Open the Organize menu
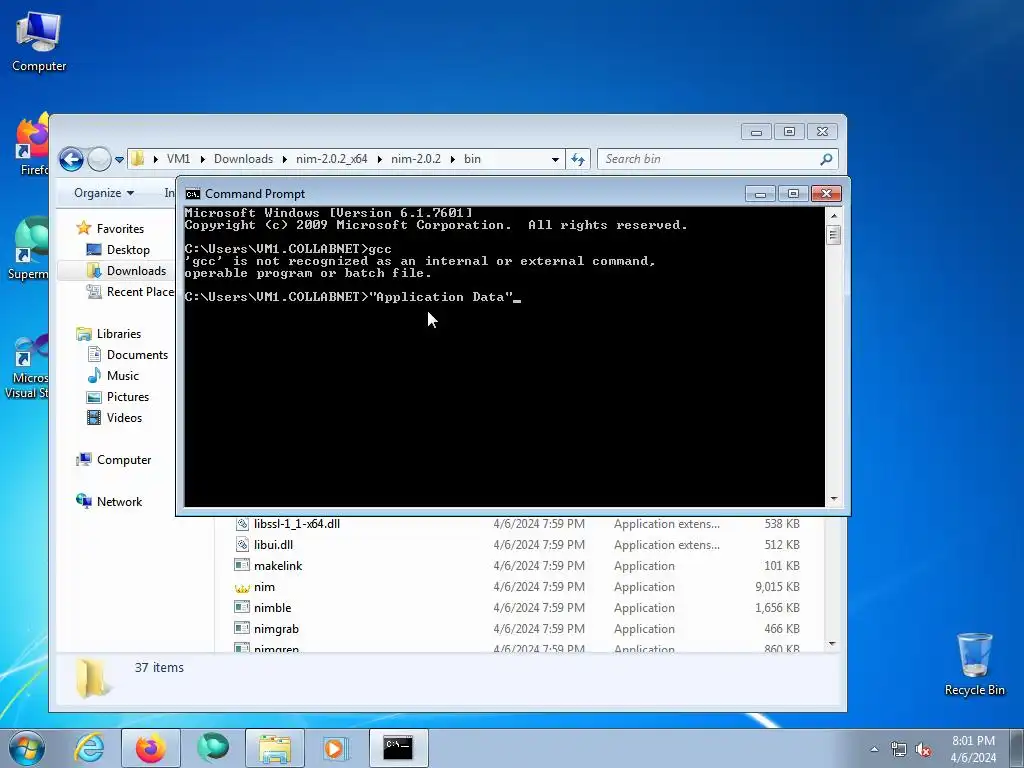 [104, 193]
